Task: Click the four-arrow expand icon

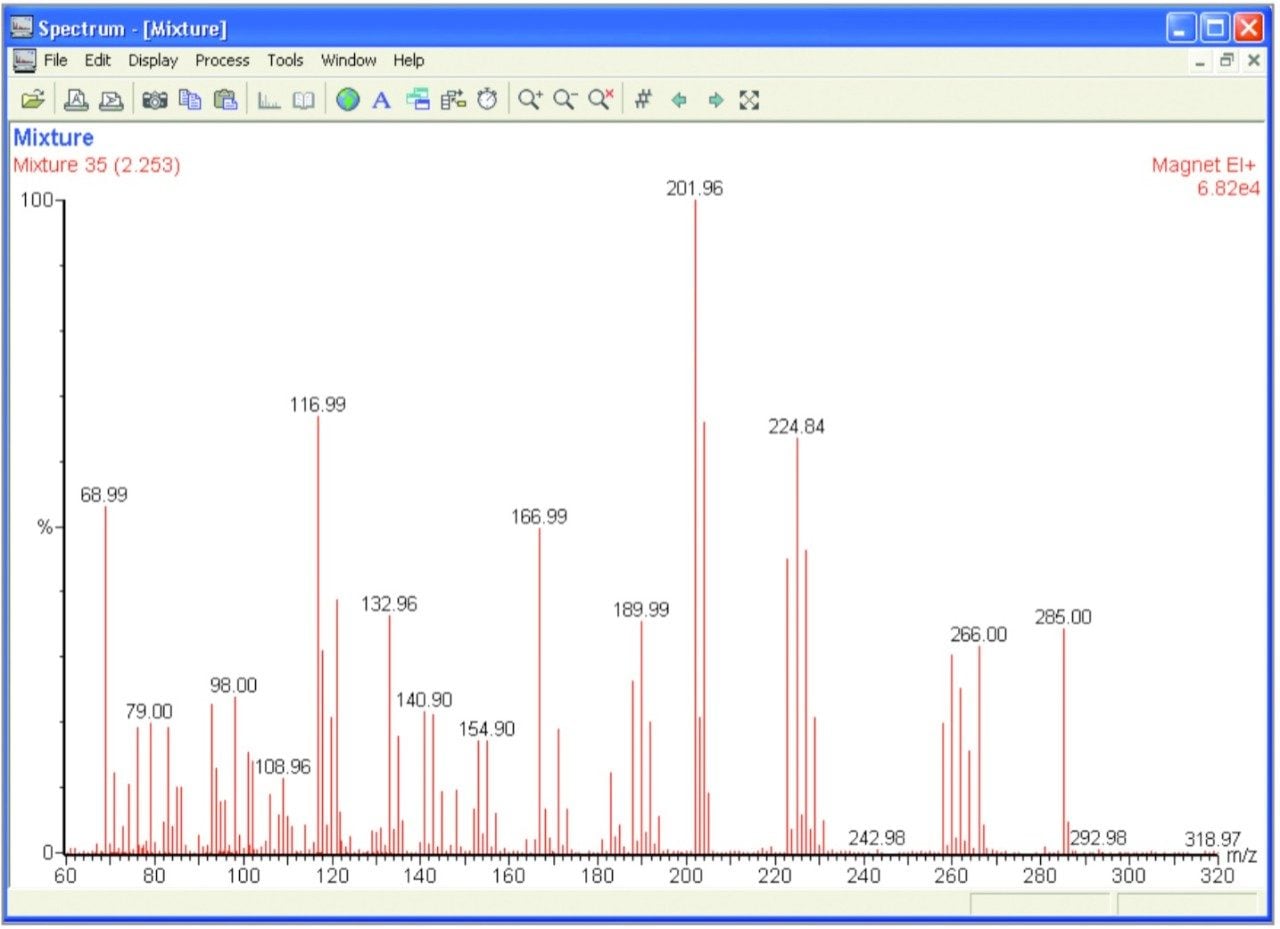Action: click(749, 100)
